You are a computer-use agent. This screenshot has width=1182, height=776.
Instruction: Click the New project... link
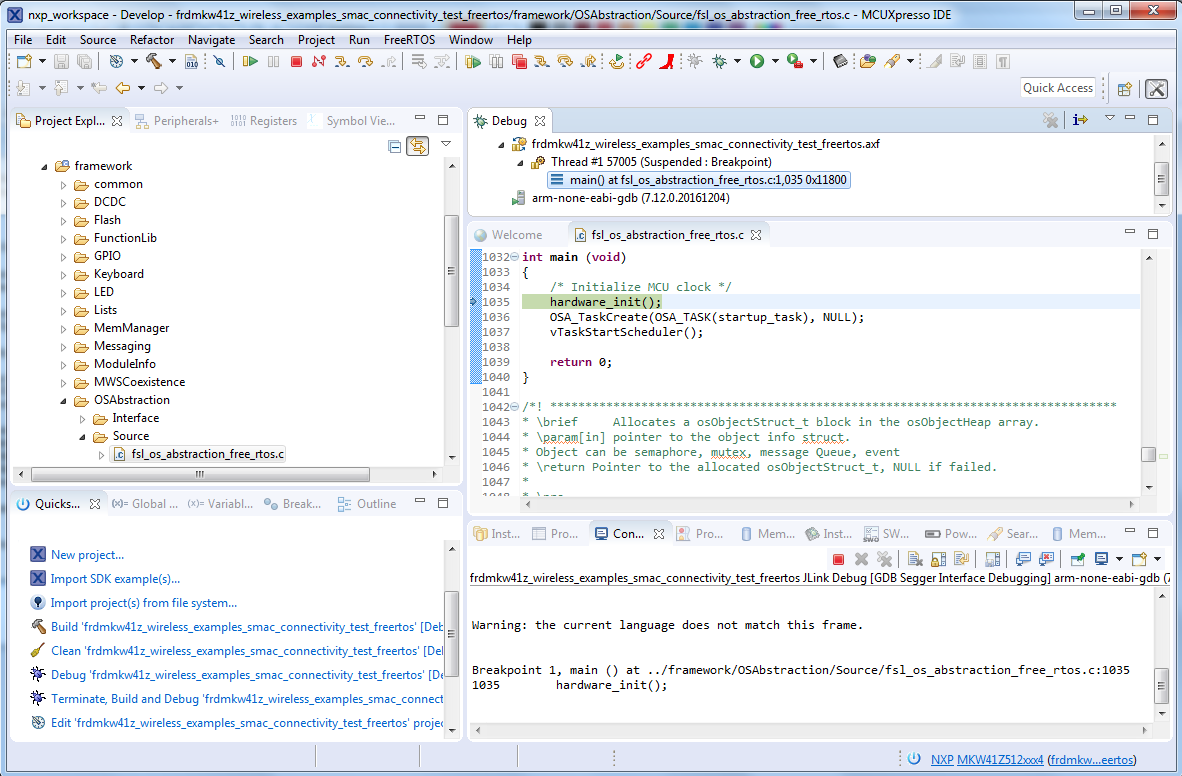(87, 555)
